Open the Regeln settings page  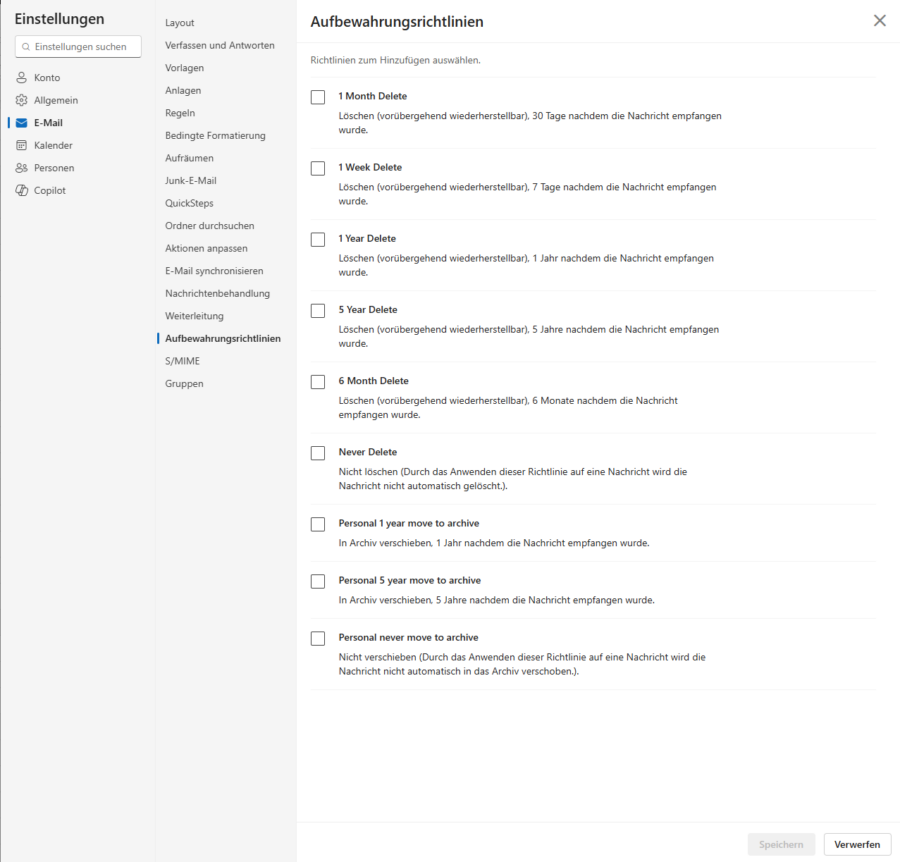coord(179,113)
